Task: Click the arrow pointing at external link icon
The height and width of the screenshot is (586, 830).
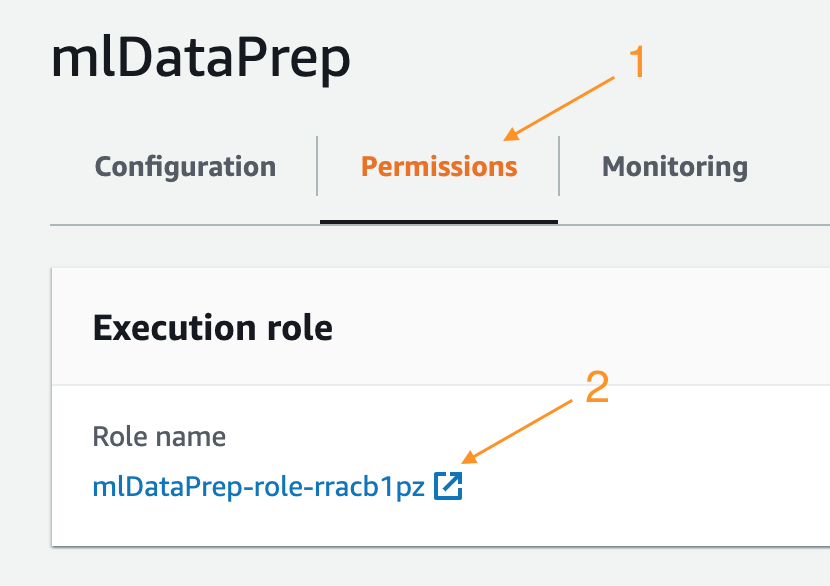Action: pos(517,431)
